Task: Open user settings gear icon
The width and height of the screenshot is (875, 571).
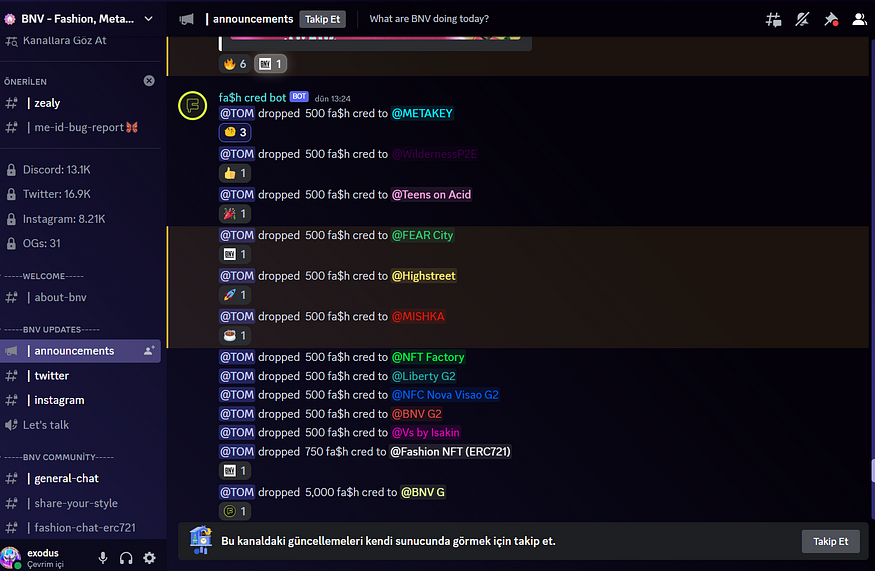Action: point(150,558)
